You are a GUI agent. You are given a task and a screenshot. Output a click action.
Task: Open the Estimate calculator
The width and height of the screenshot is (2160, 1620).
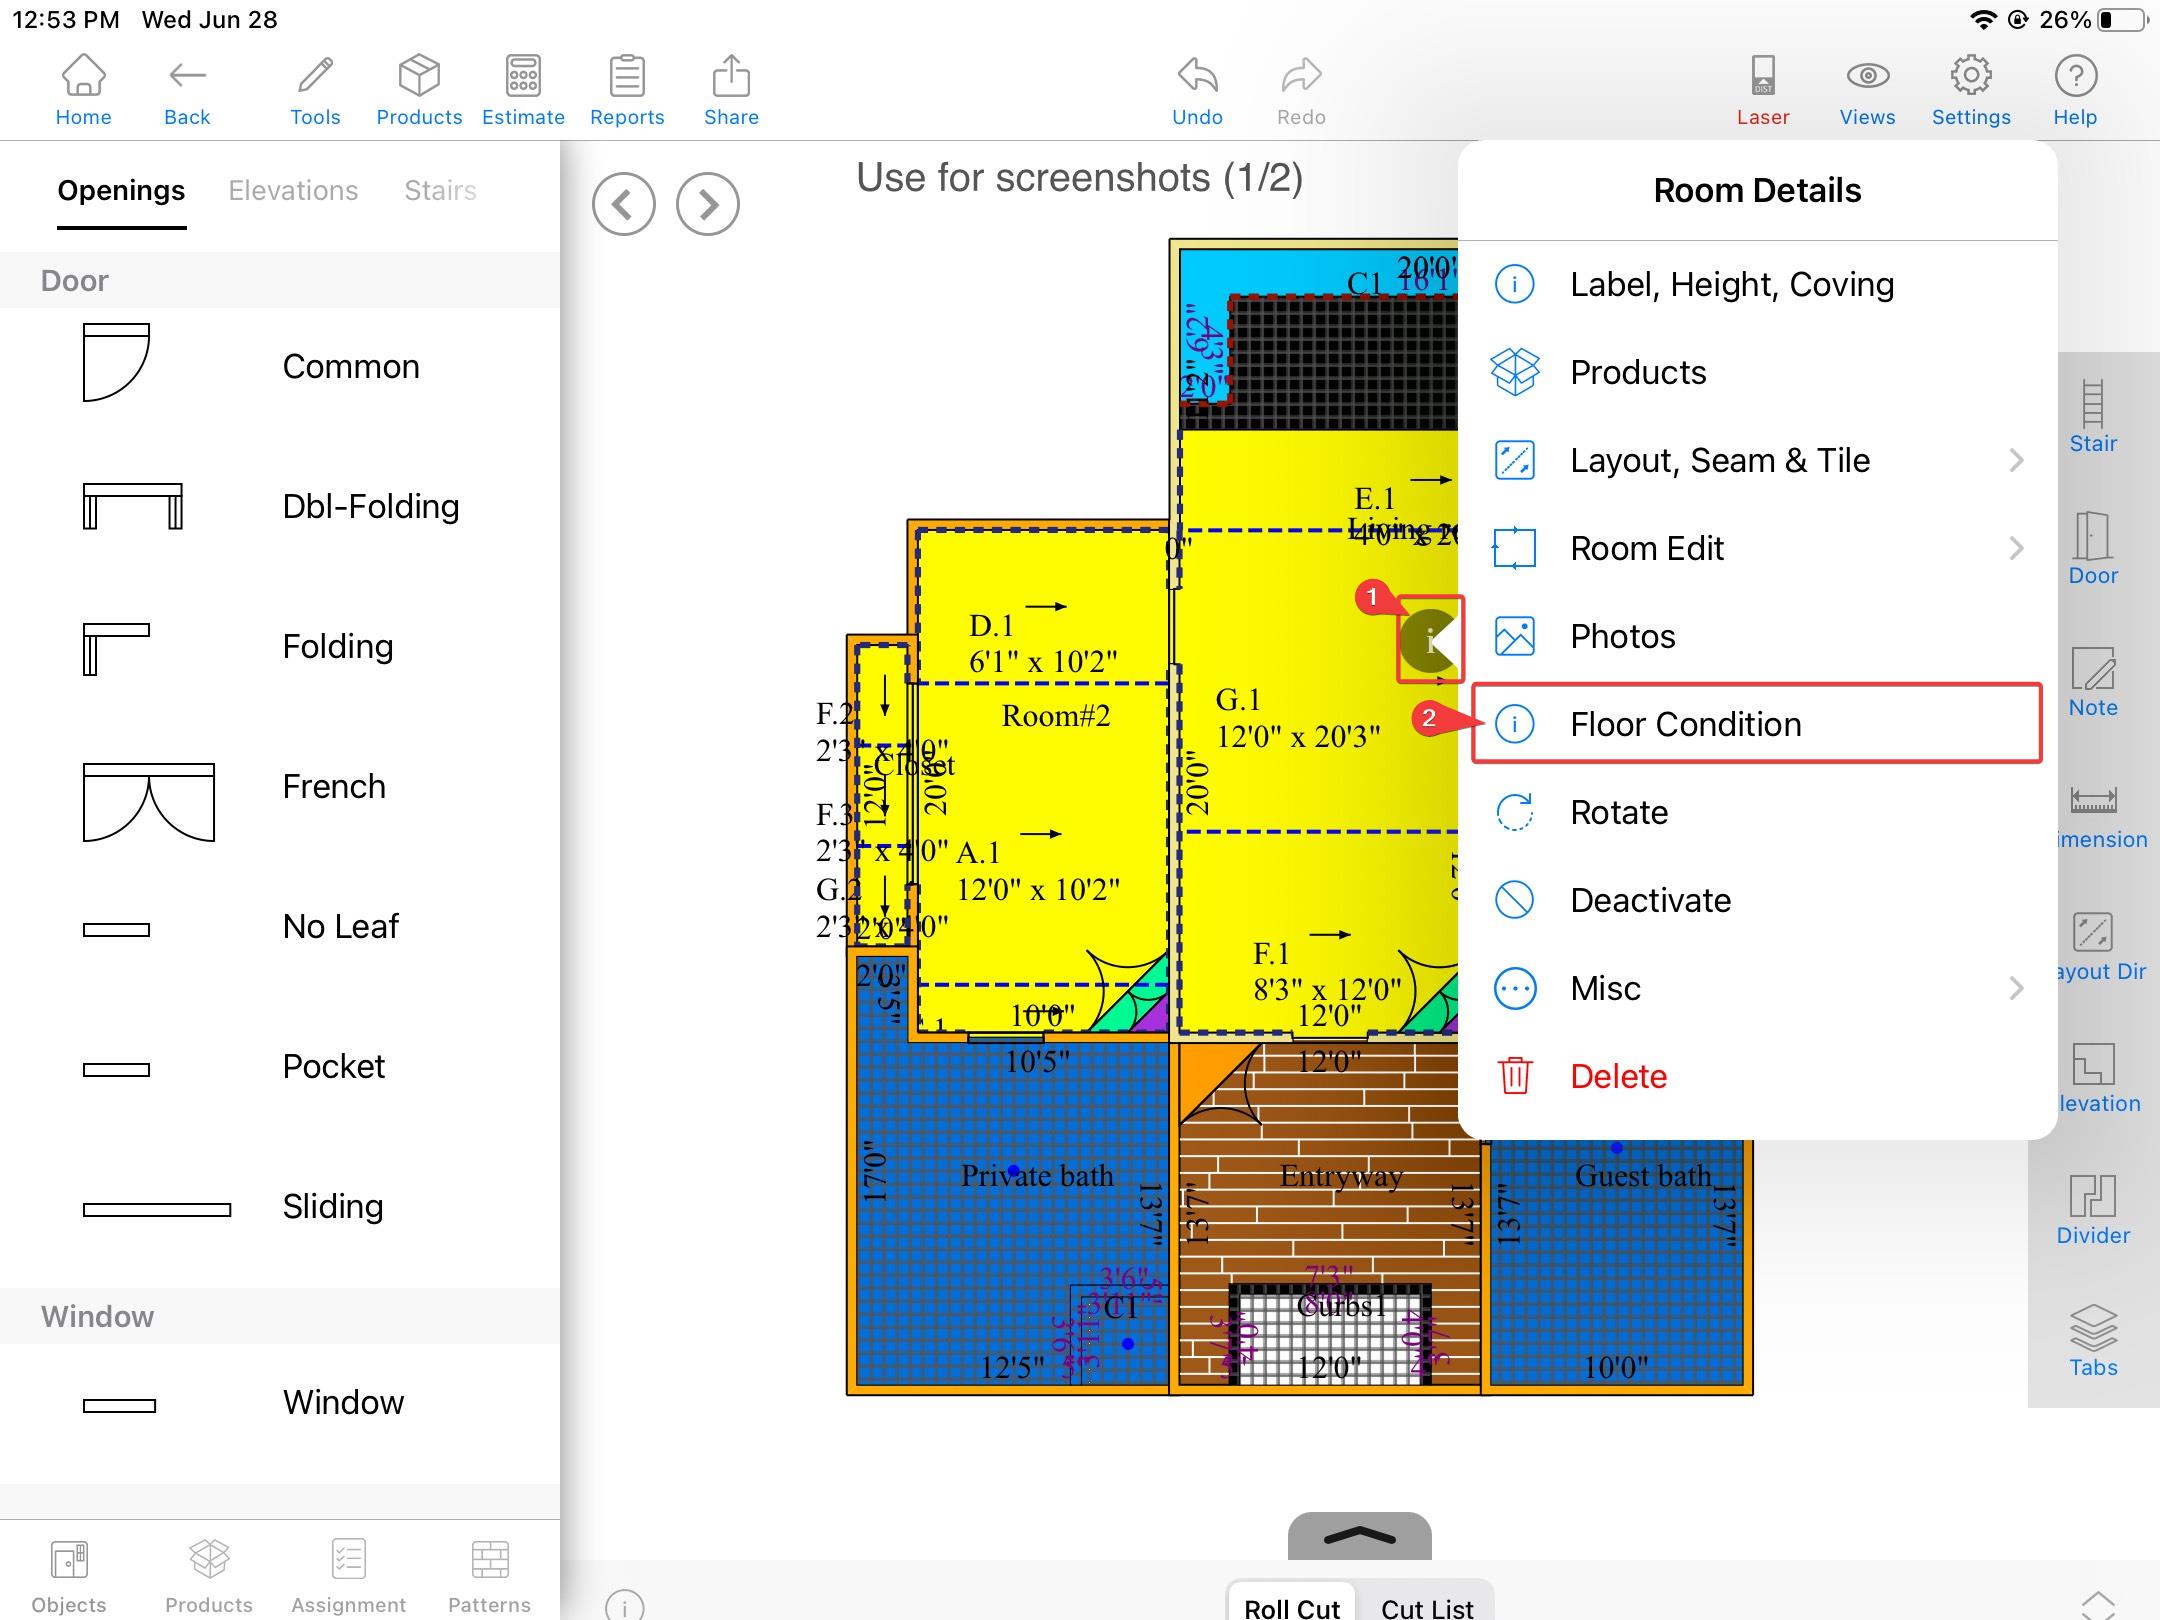pos(523,90)
